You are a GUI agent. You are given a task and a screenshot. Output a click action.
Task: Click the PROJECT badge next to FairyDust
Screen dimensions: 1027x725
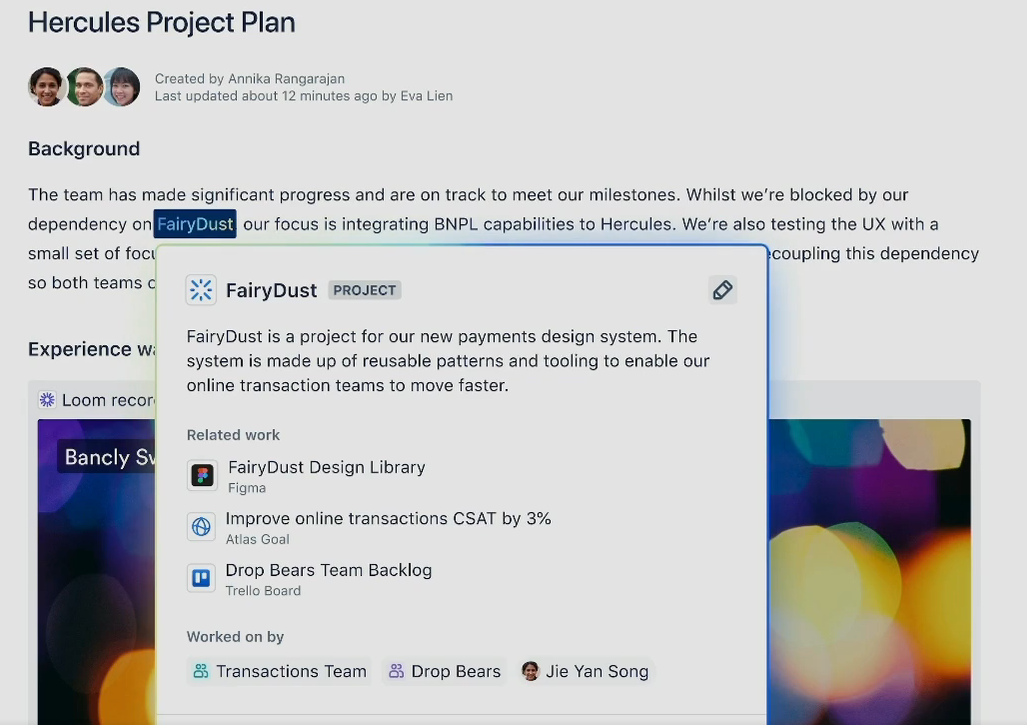tap(364, 290)
